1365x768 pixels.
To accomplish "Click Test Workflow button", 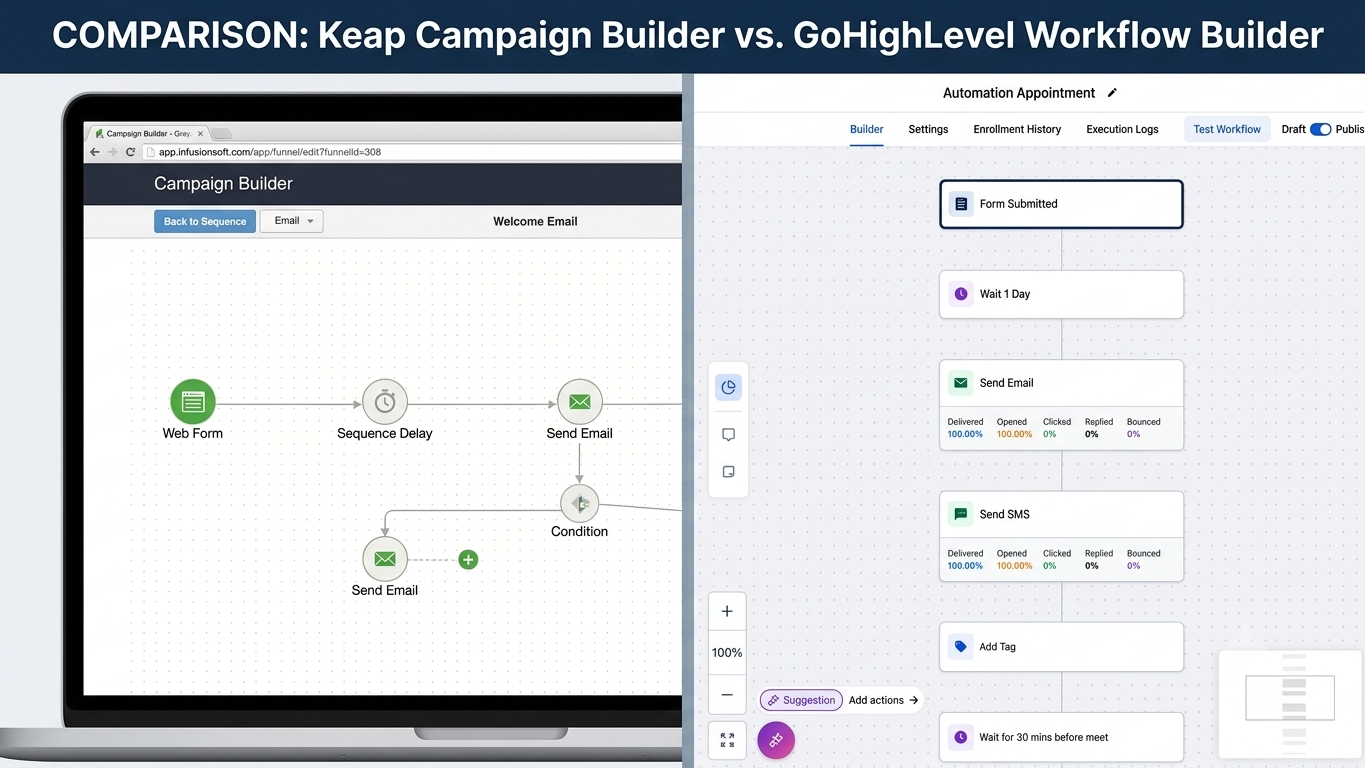I will coord(1227,129).
